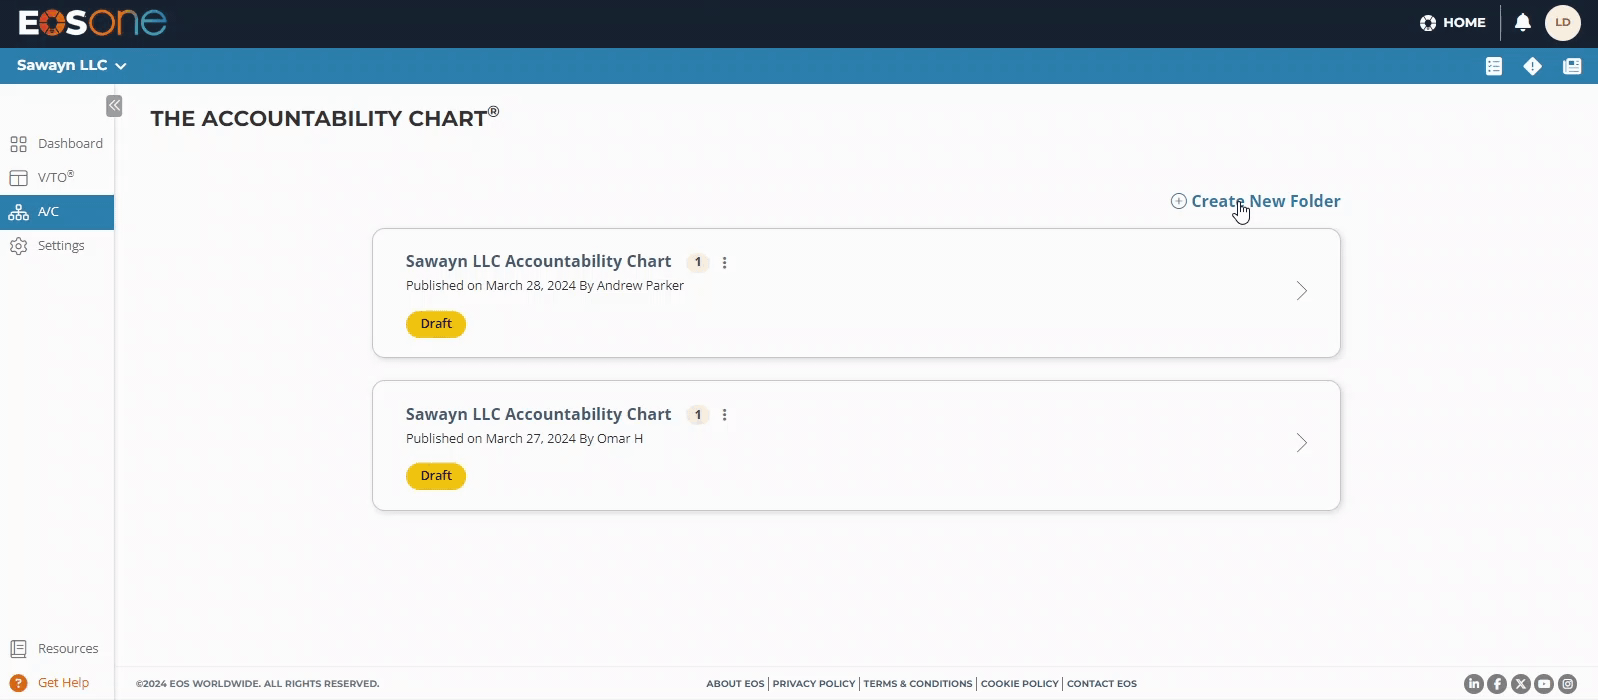Open CONTACT EOS footer link
Image resolution: width=1598 pixels, height=700 pixels.
pos(1102,684)
